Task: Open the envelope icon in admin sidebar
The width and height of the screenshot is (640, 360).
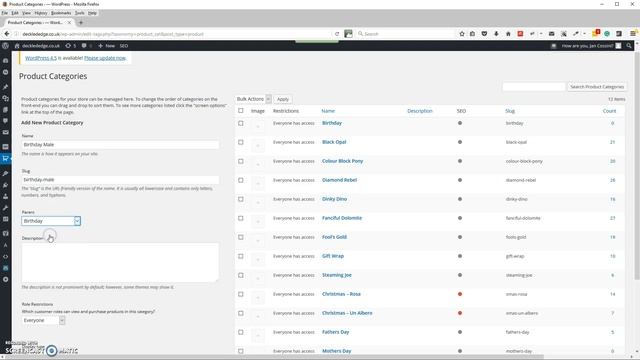Action: click(5, 132)
